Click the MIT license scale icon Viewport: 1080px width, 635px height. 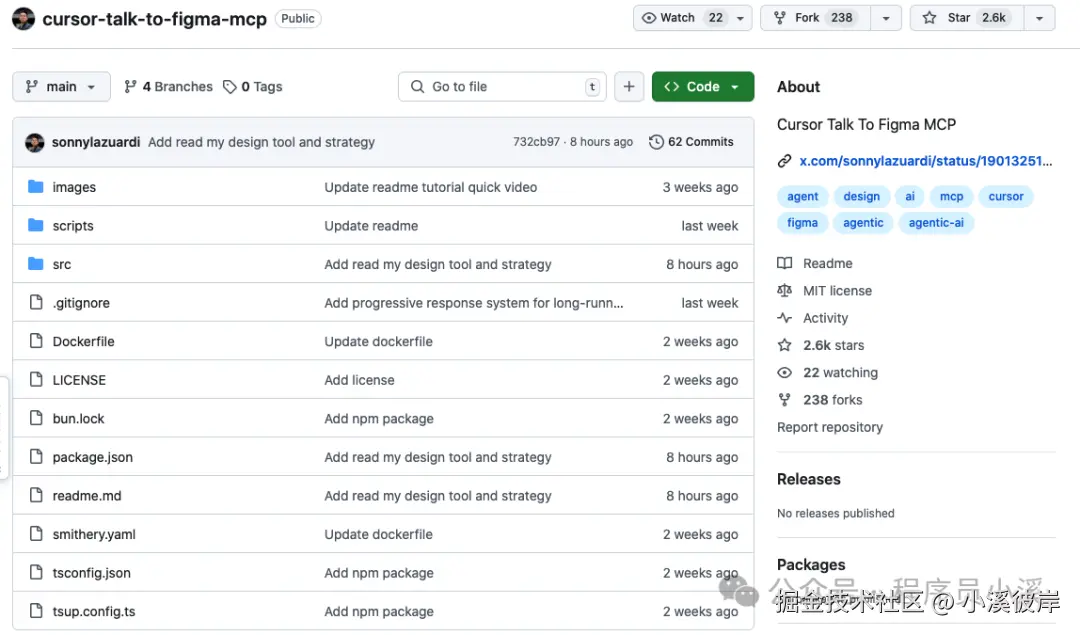[x=785, y=291]
